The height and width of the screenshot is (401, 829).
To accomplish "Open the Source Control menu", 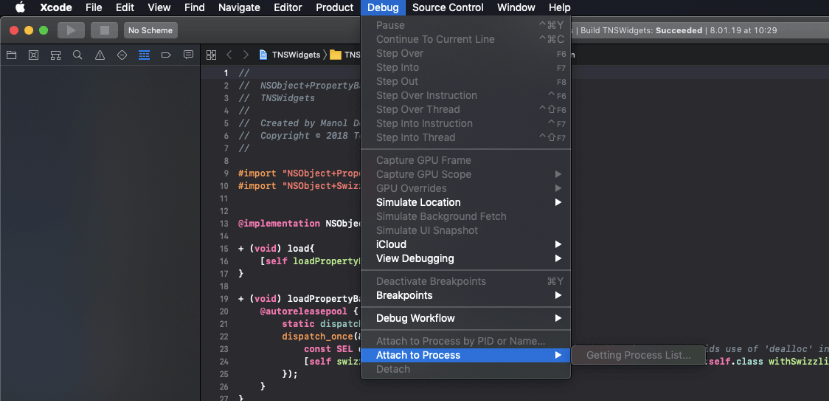I will pos(448,7).
